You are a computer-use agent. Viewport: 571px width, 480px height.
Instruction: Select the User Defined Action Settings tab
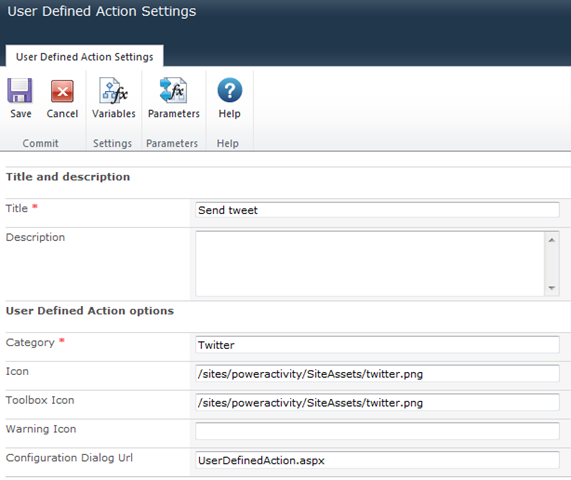point(84,56)
